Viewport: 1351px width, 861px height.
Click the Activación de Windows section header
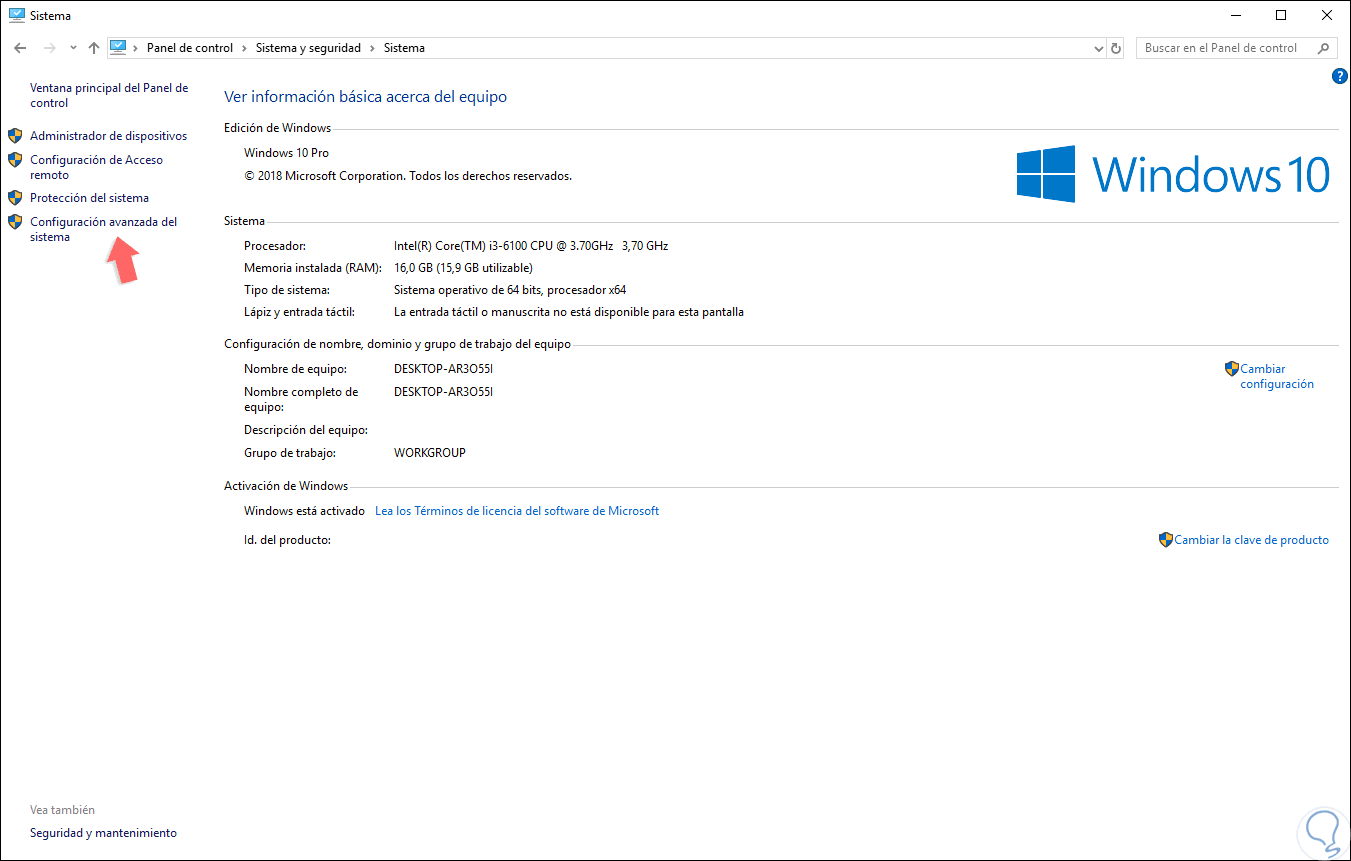(x=286, y=486)
